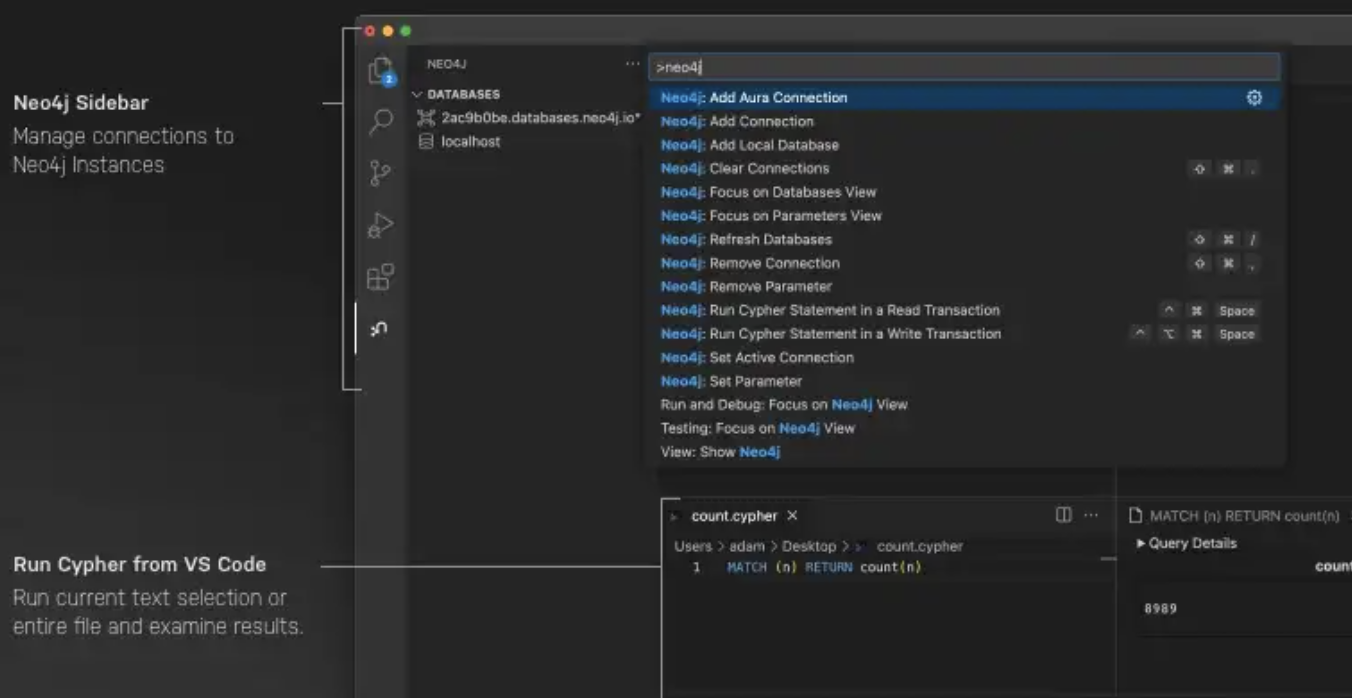Screen dimensions: 1352x698
Task: Choose Neo4j: Focus on Databases View
Action: click(x=965, y=192)
